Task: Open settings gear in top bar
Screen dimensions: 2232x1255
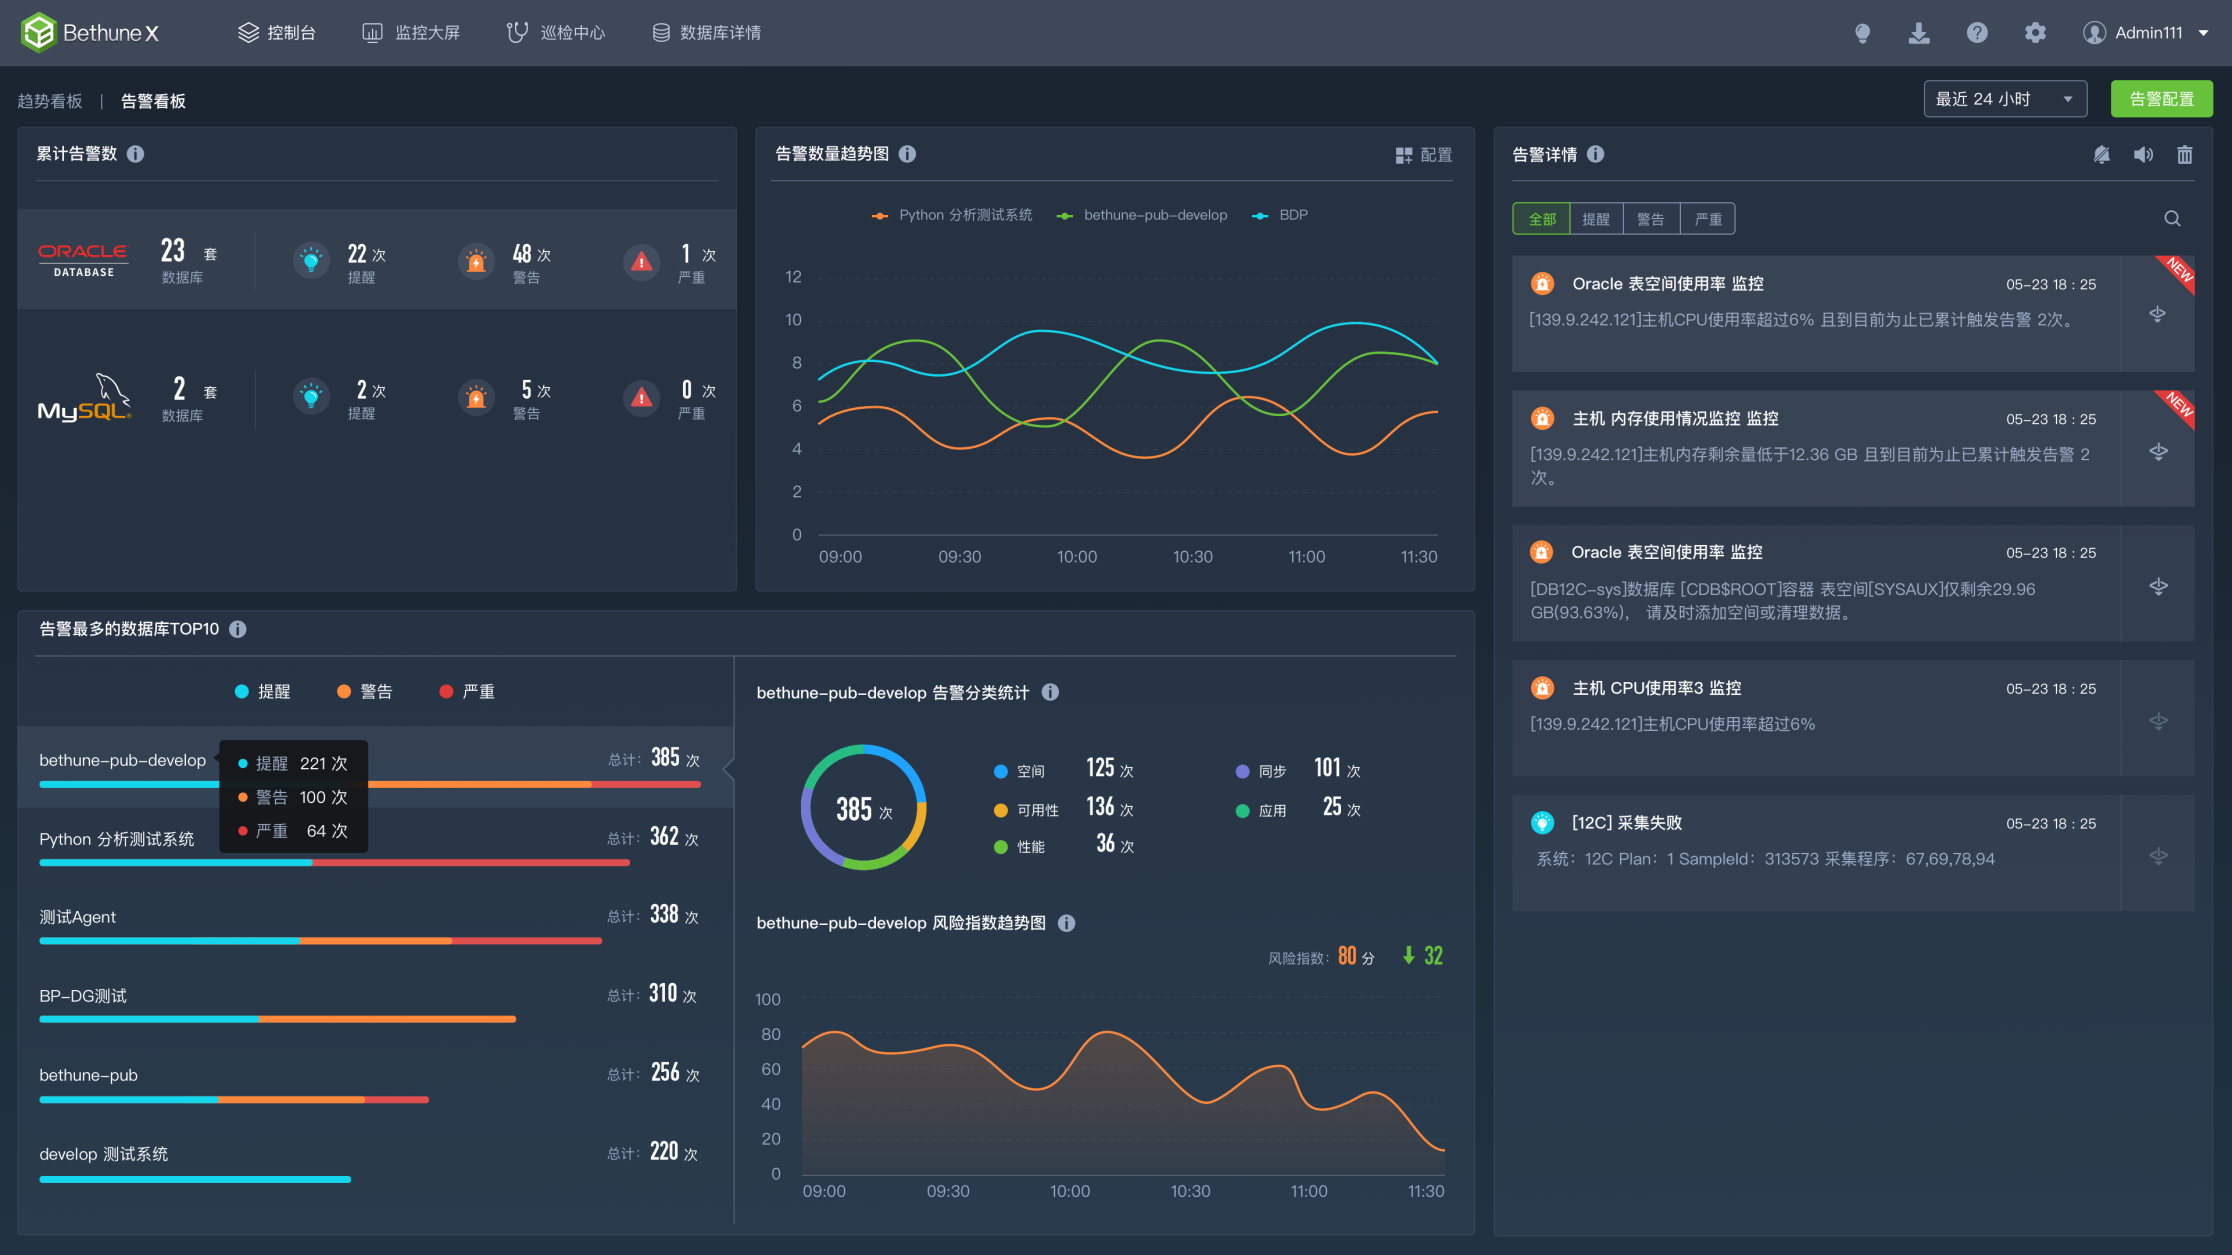Action: 2034,33
